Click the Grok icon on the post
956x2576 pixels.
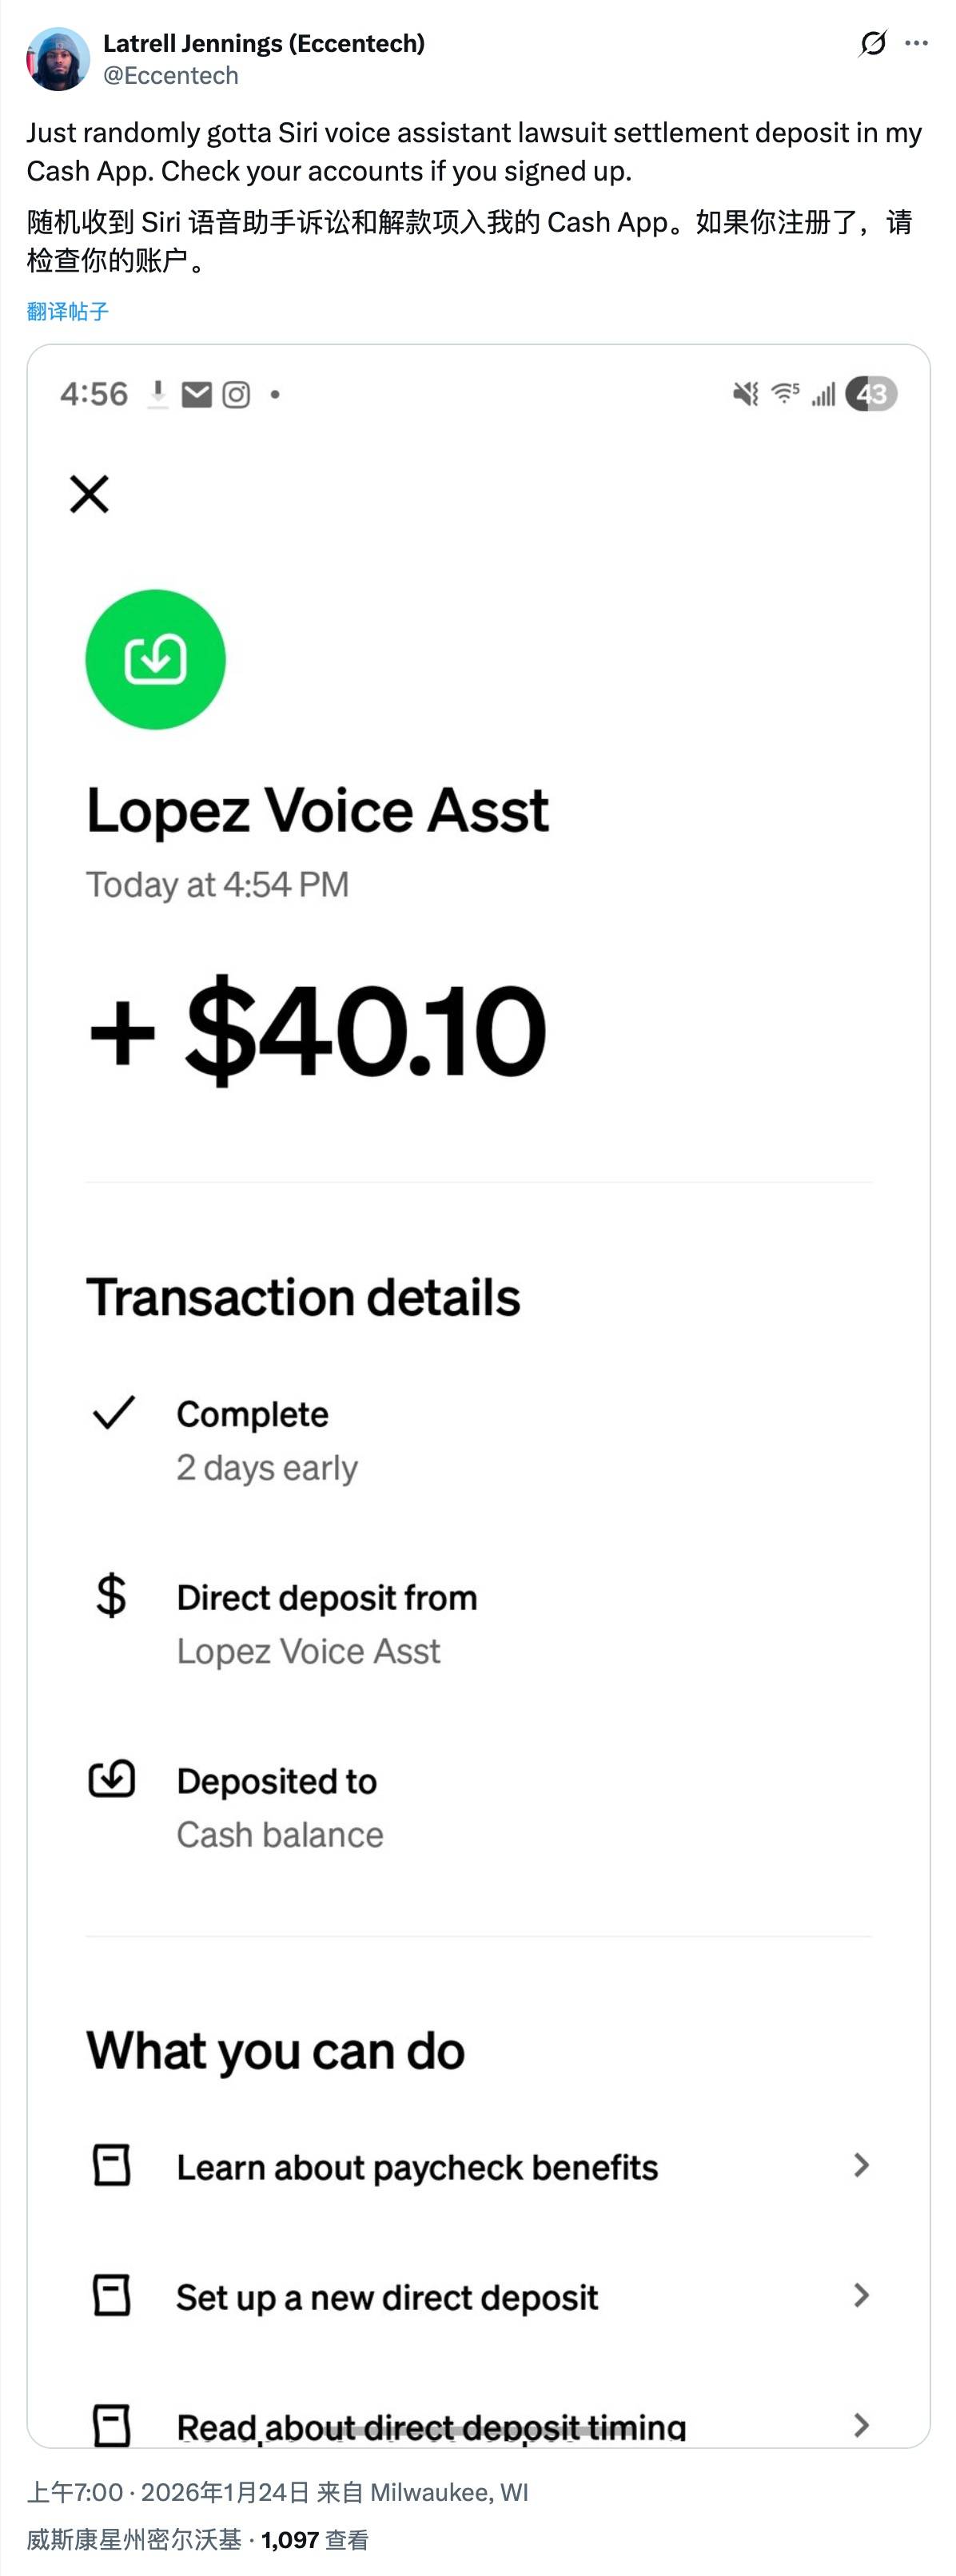[872, 43]
